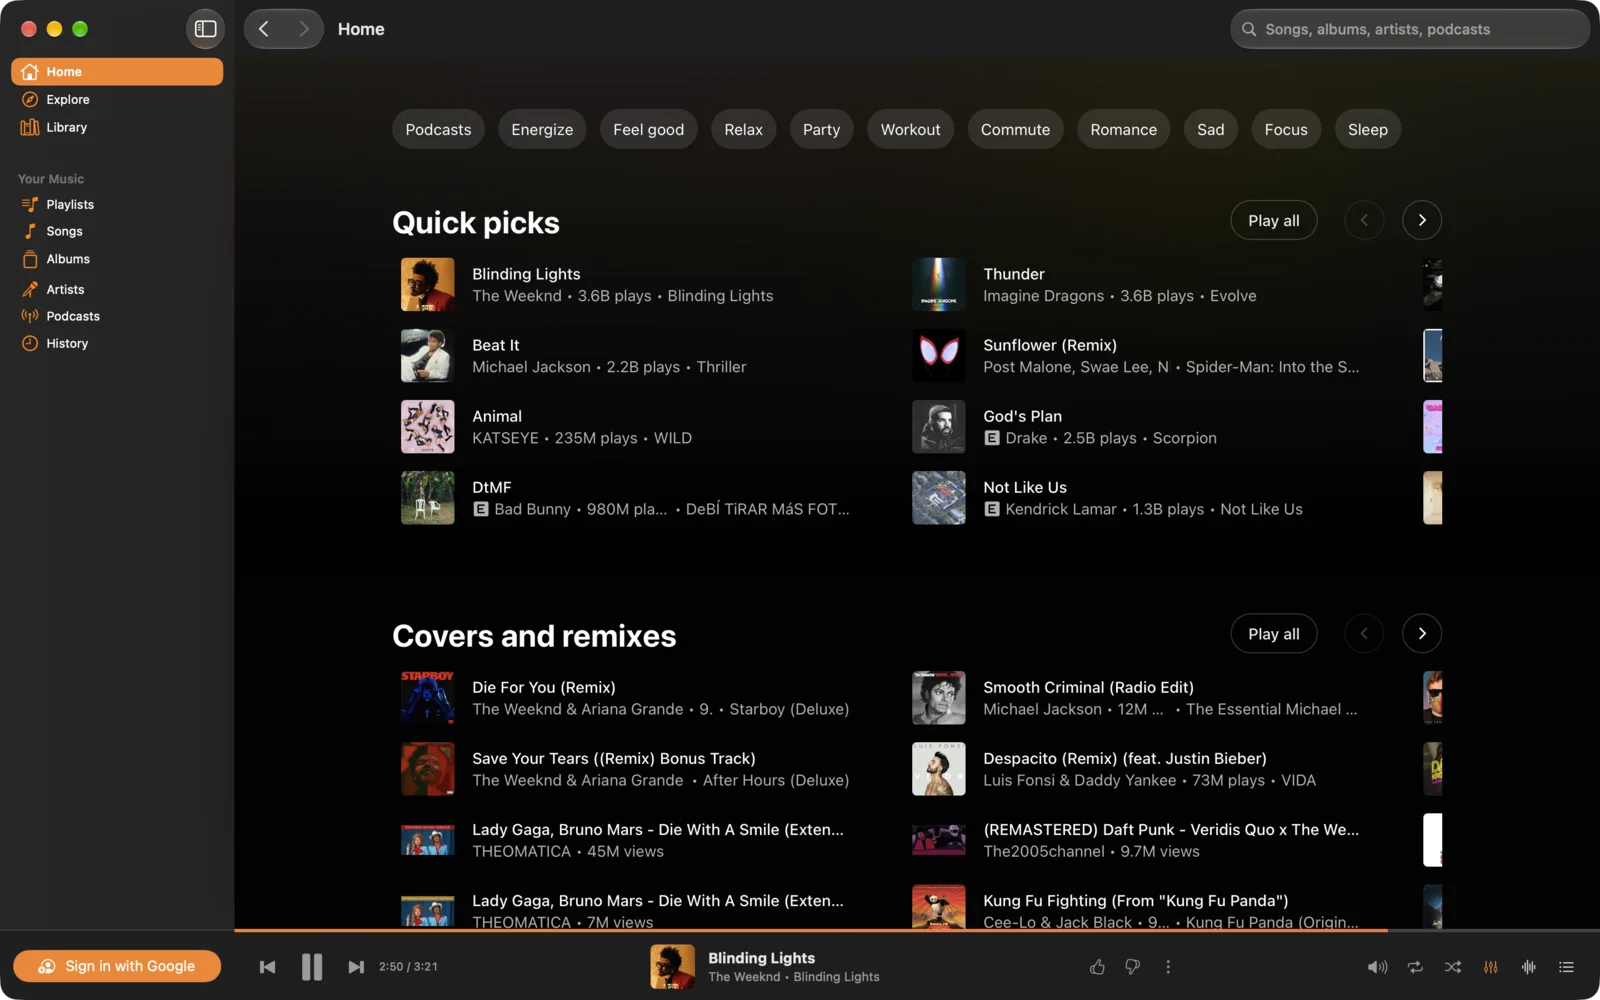Toggle shuffle mode

click(x=1453, y=967)
